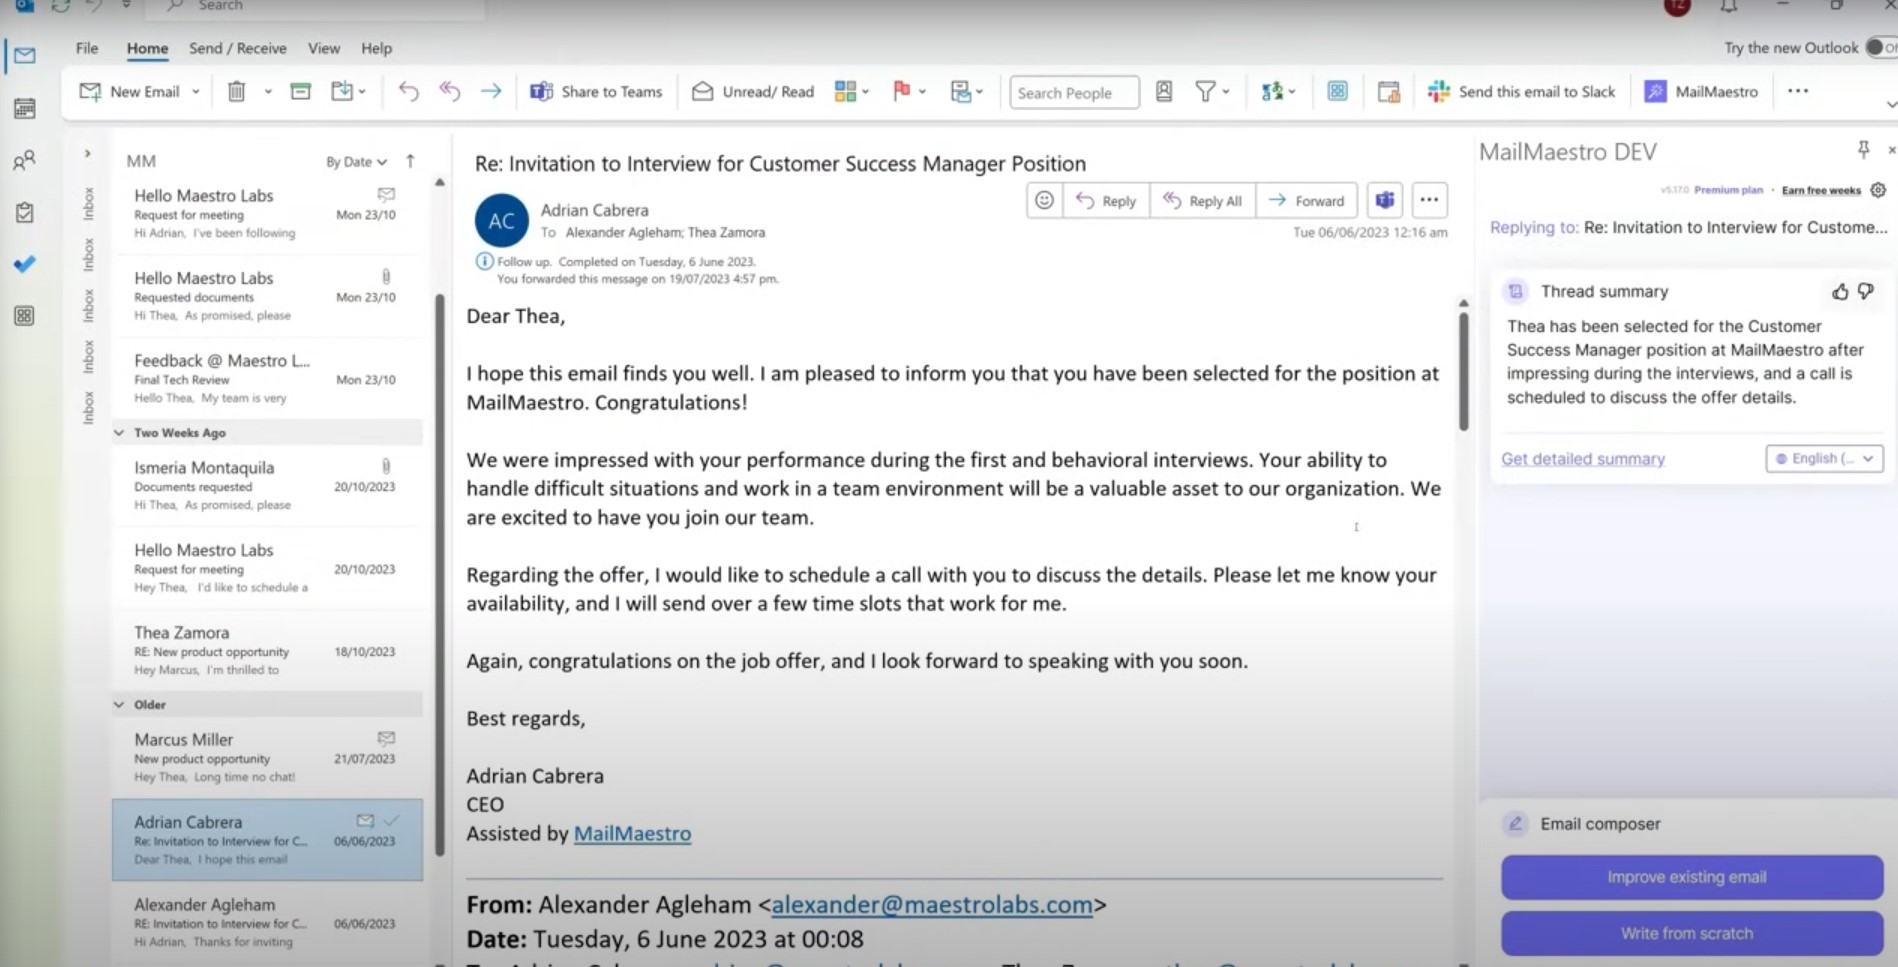Screen dimensions: 1898x967
Task: Click the Reply arrow icon in the ribbon
Action: pyautogui.click(x=408, y=92)
